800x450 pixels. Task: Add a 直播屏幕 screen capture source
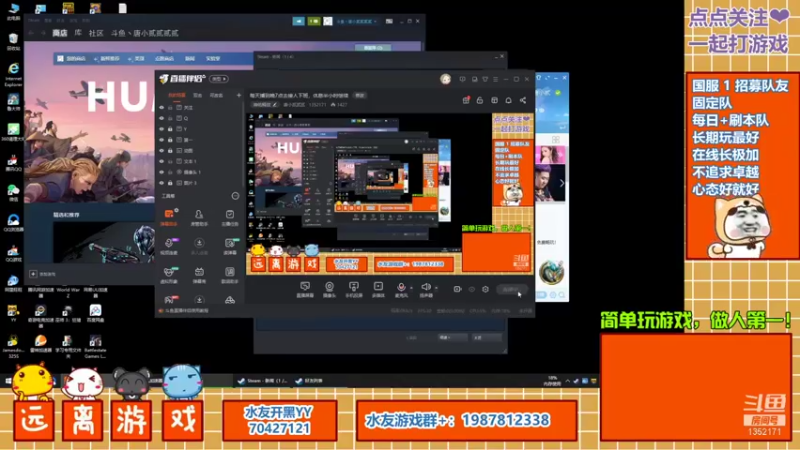coord(305,289)
